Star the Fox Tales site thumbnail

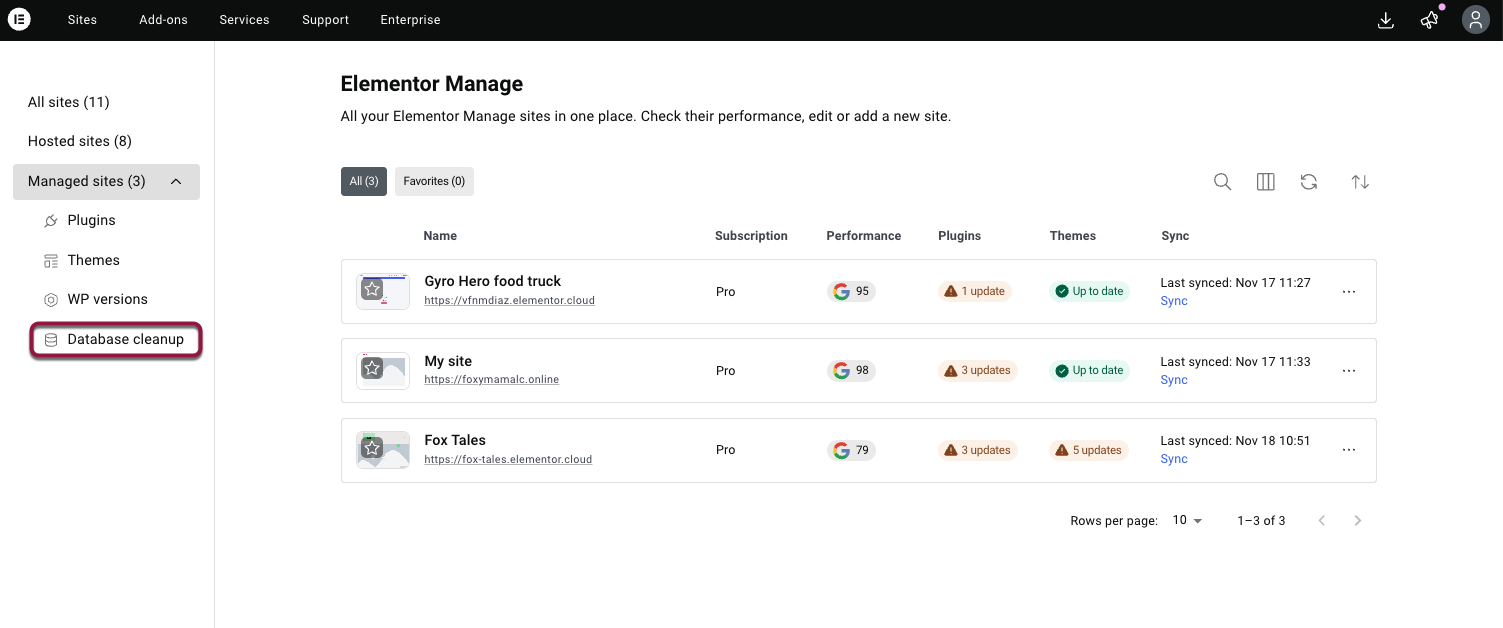tap(372, 449)
